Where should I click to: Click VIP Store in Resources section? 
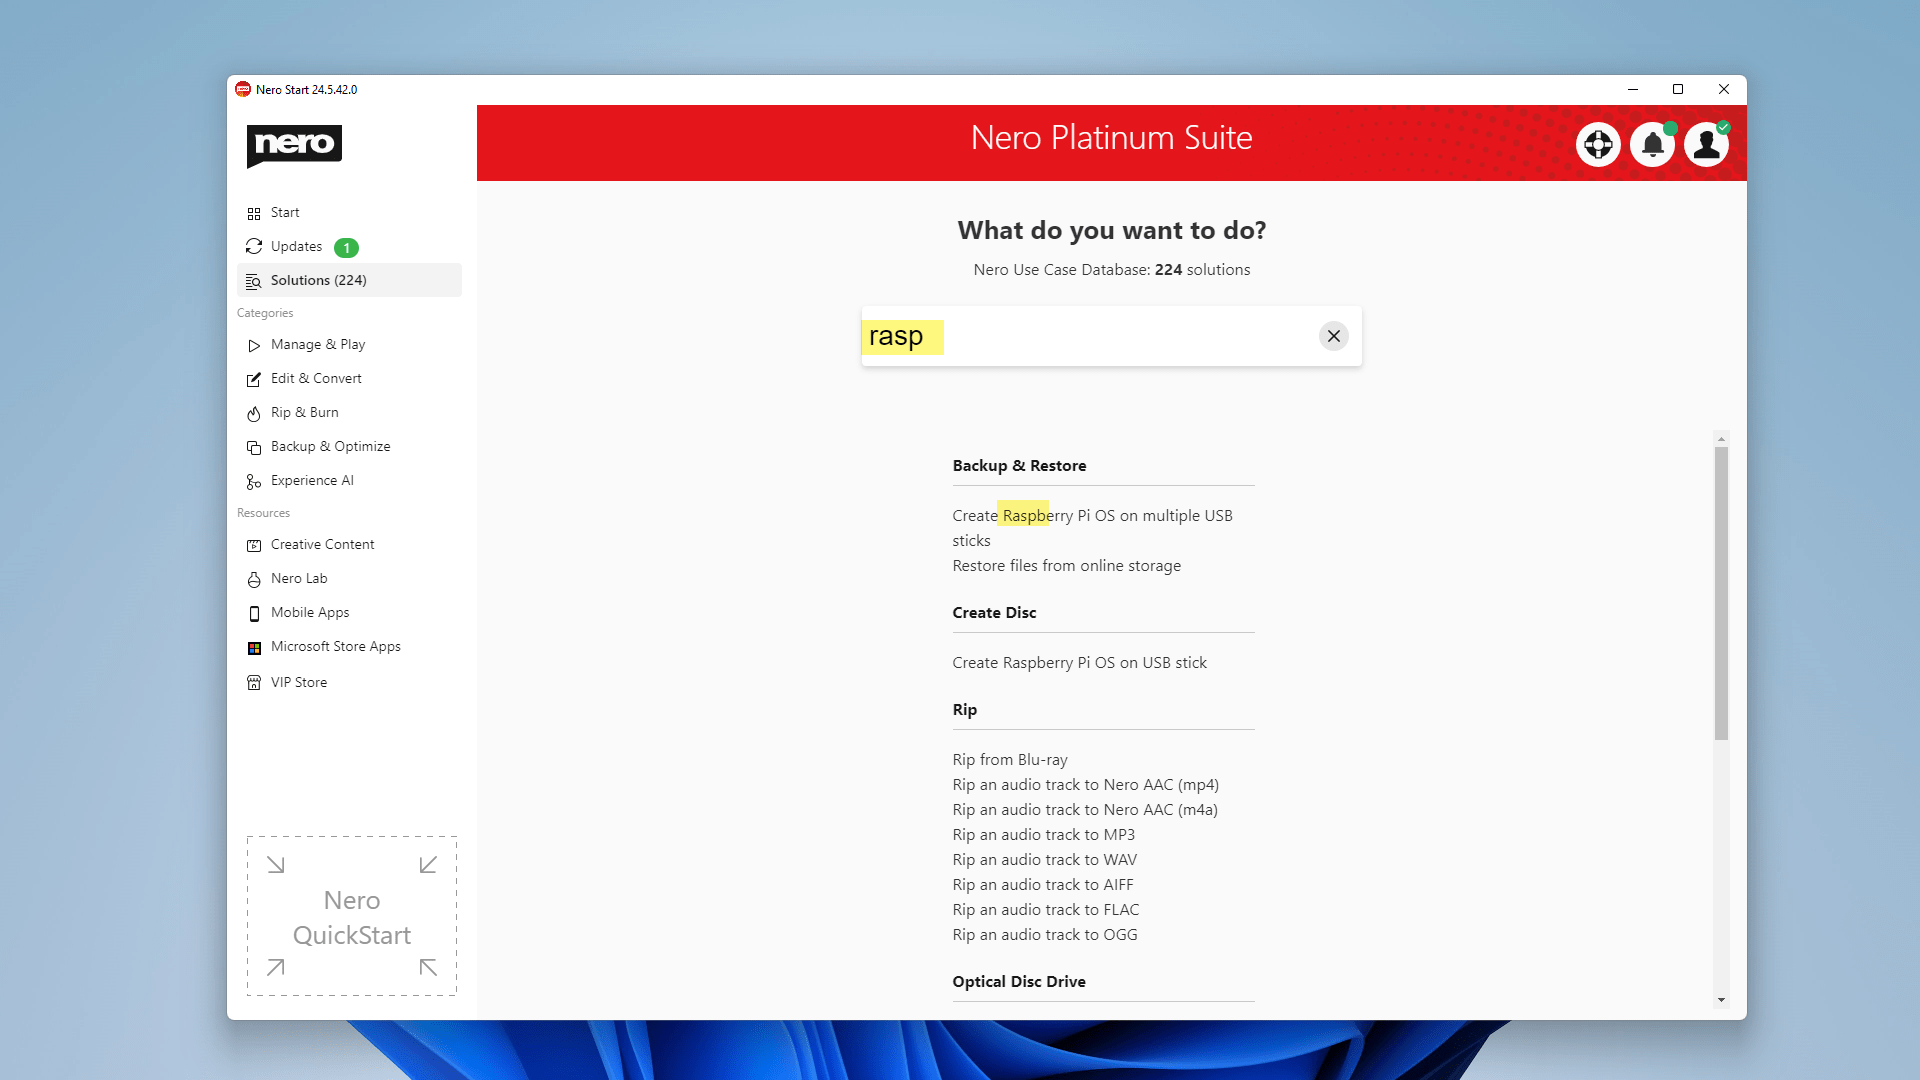point(299,682)
